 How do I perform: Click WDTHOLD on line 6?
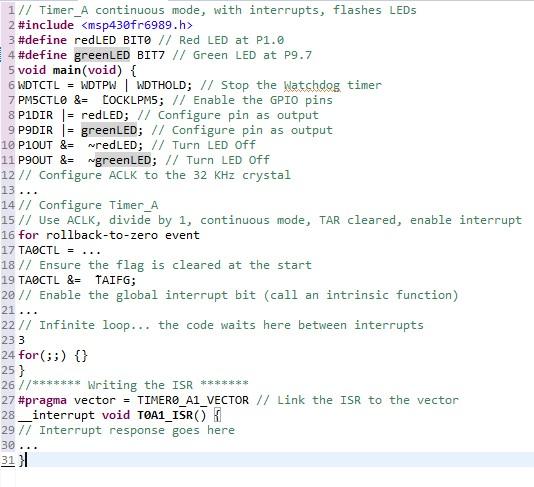tap(161, 85)
